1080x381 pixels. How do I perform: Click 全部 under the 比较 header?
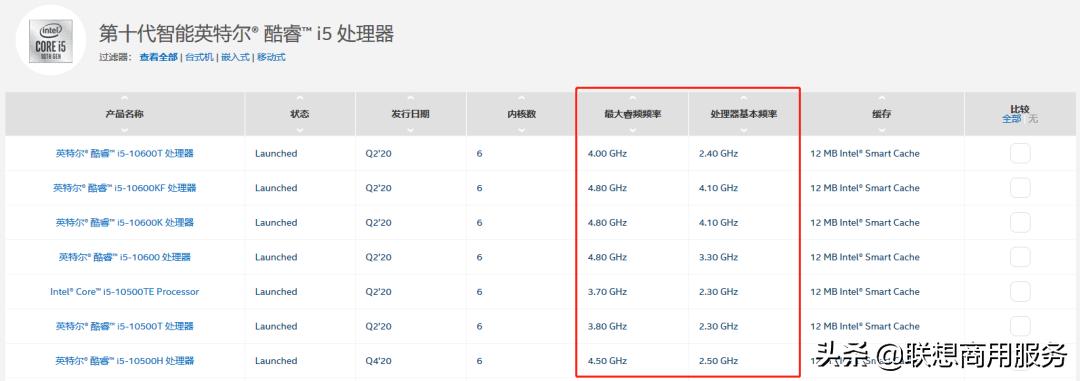pyautogui.click(x=1011, y=119)
